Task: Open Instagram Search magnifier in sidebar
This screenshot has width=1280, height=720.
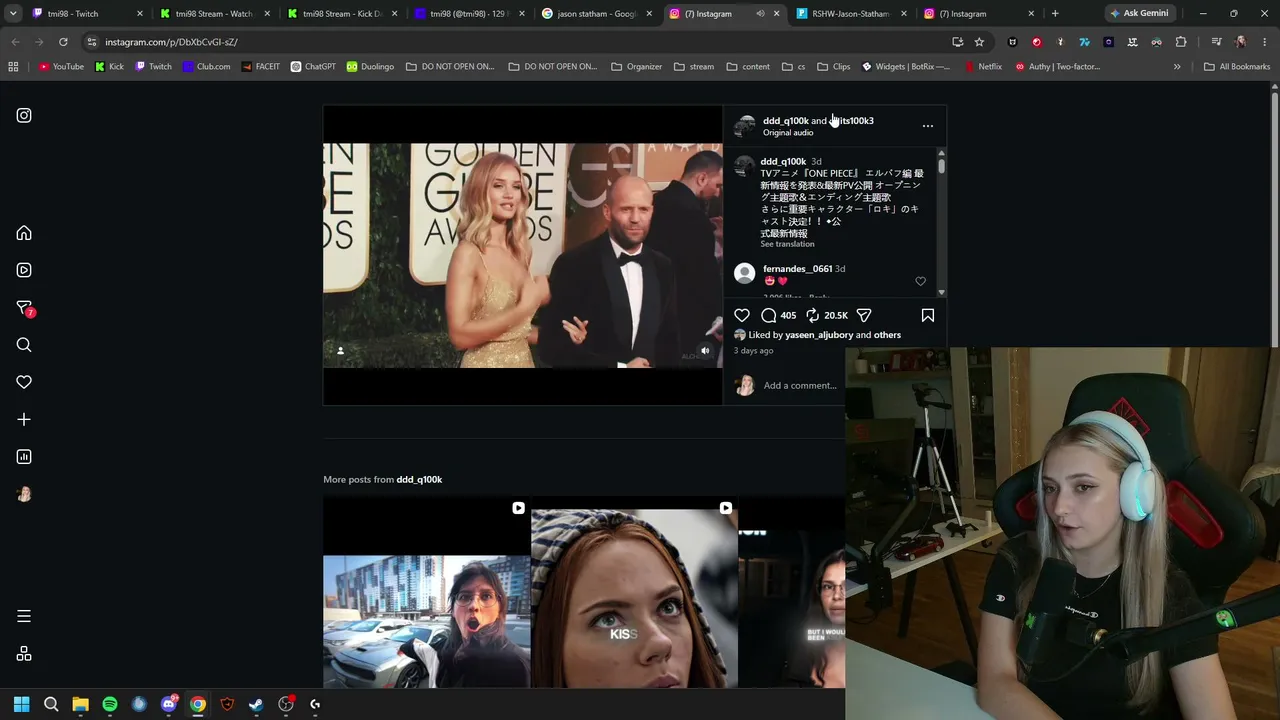Action: pyautogui.click(x=24, y=345)
